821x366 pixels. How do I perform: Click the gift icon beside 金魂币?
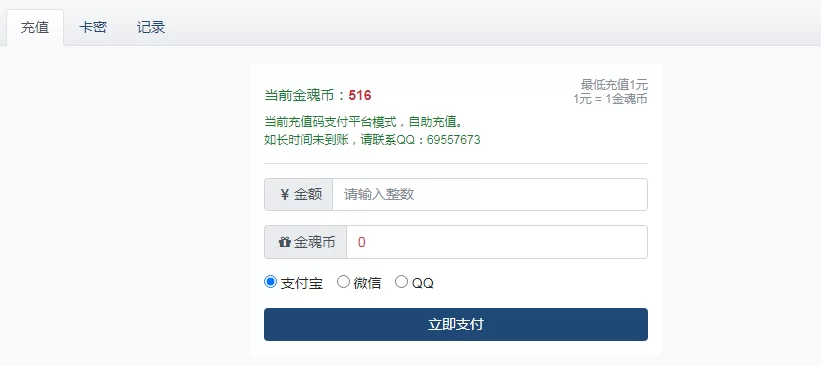[x=284, y=242]
